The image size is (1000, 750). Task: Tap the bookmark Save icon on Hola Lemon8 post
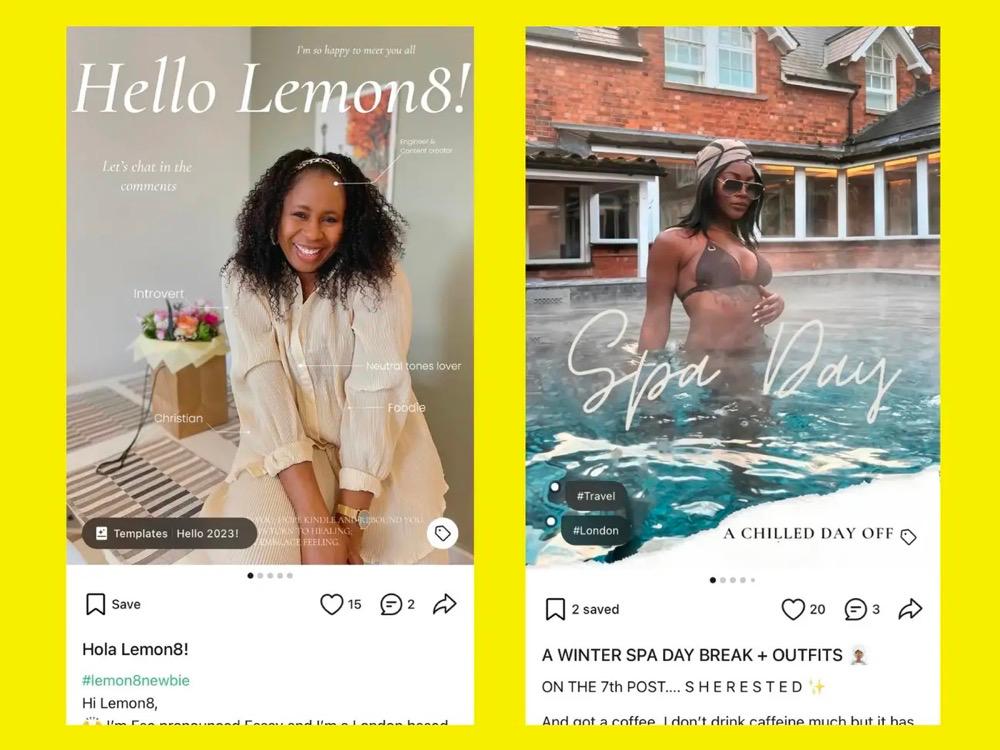click(96, 604)
